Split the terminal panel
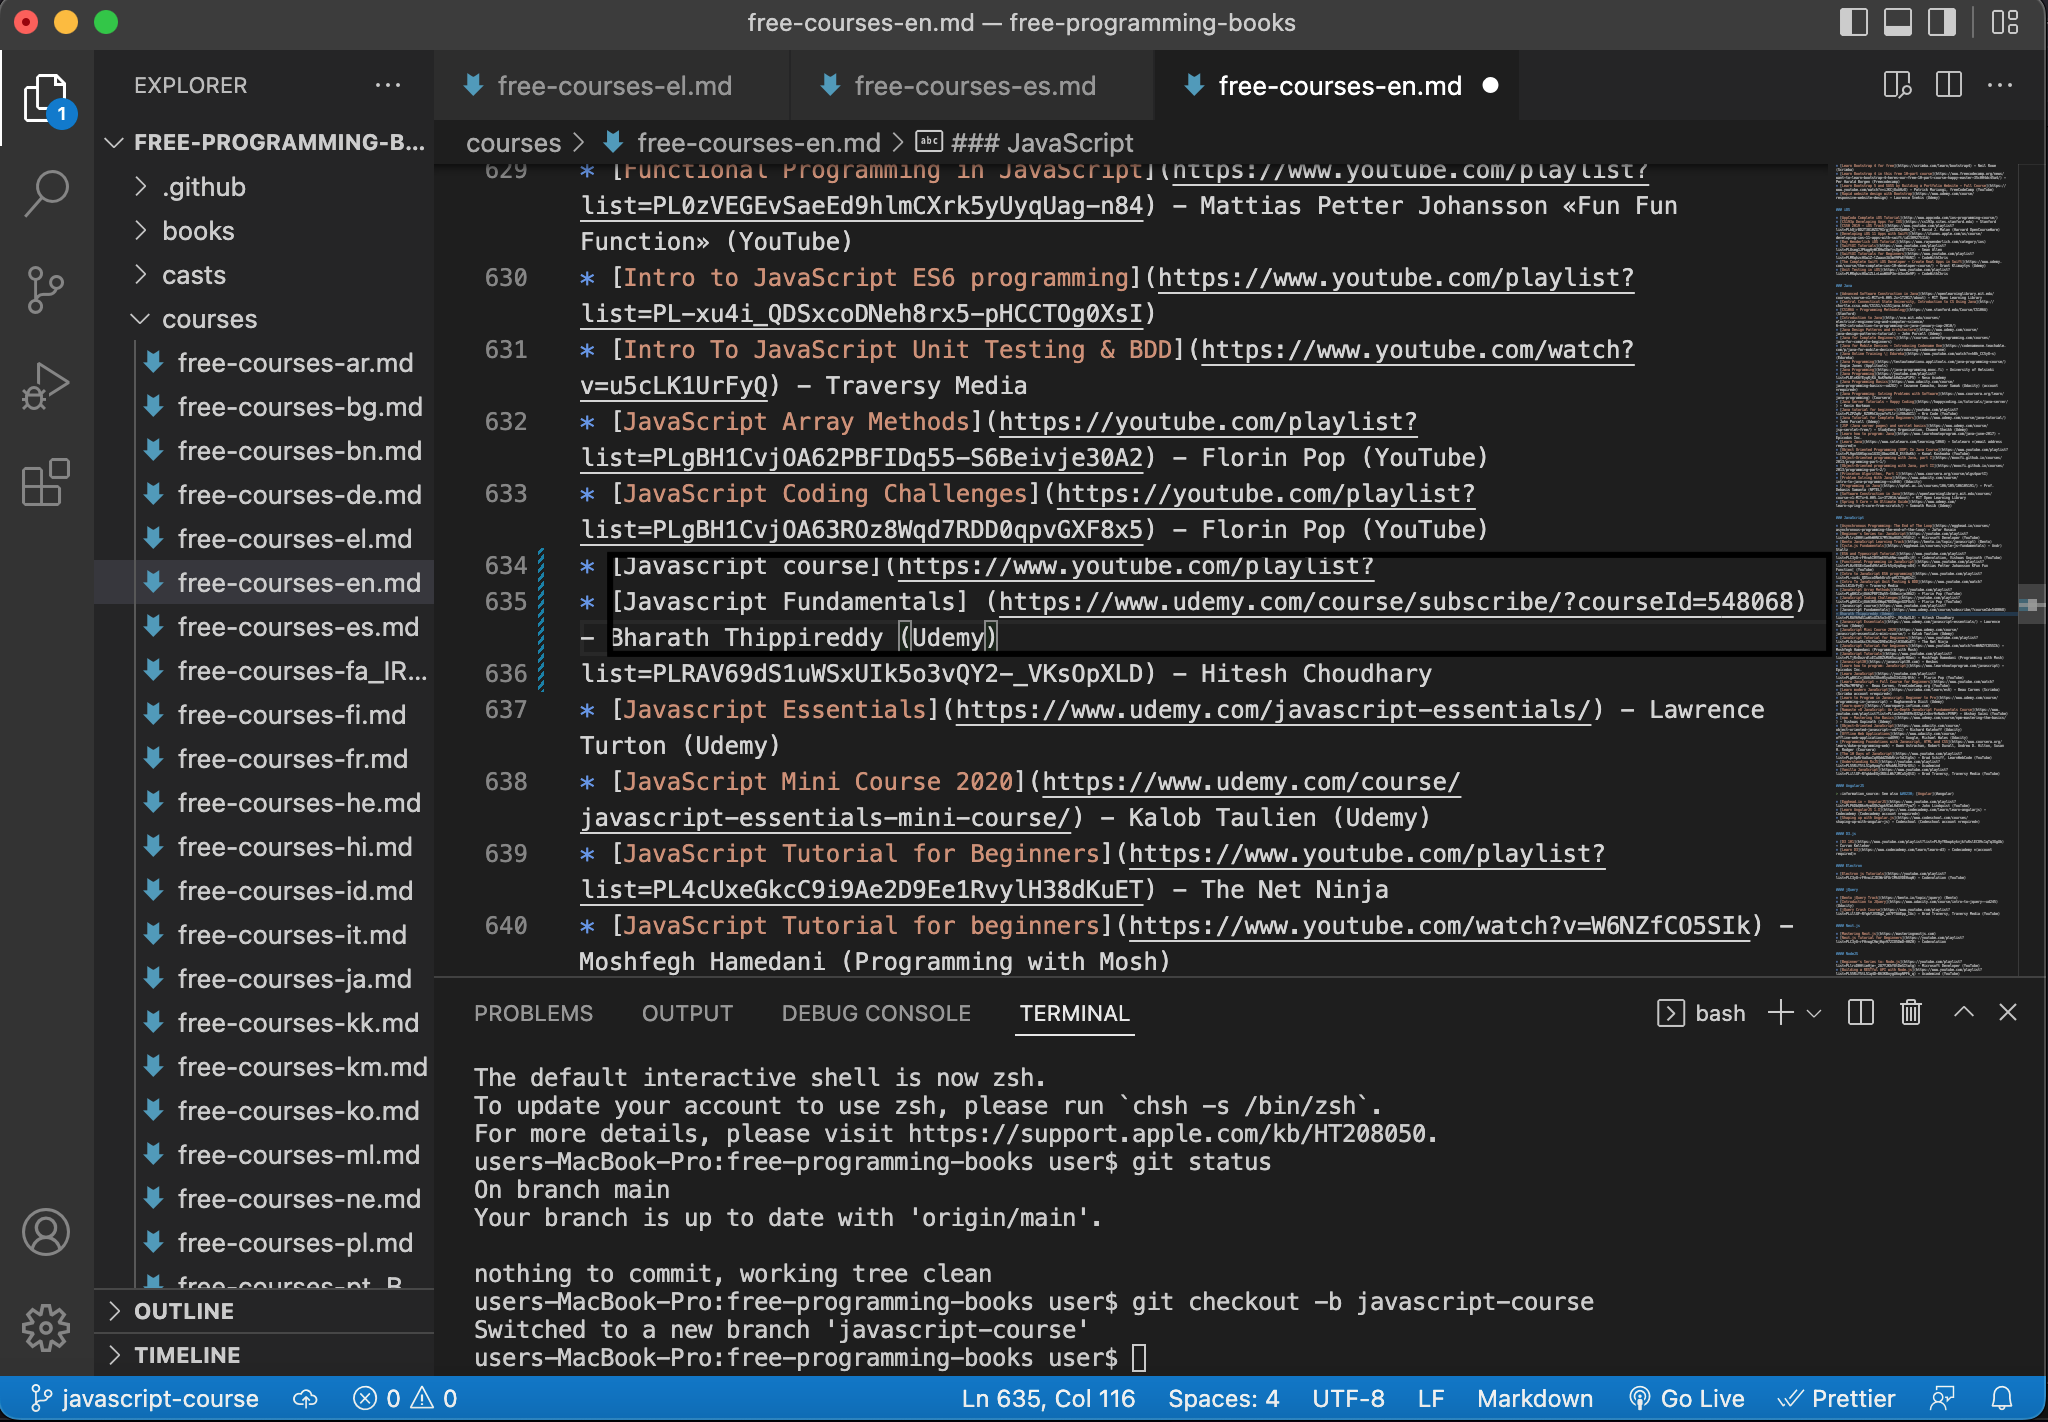Viewport: 2048px width, 1422px height. point(1861,1013)
